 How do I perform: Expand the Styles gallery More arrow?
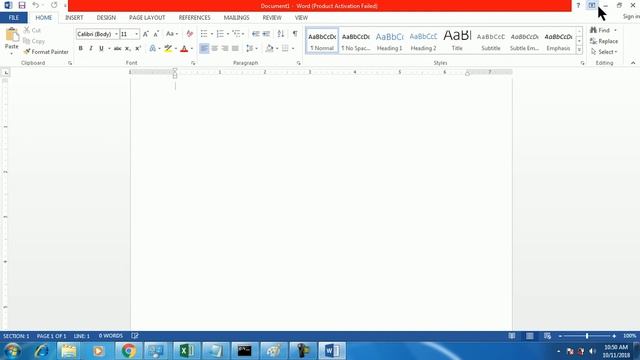pyautogui.click(x=579, y=50)
